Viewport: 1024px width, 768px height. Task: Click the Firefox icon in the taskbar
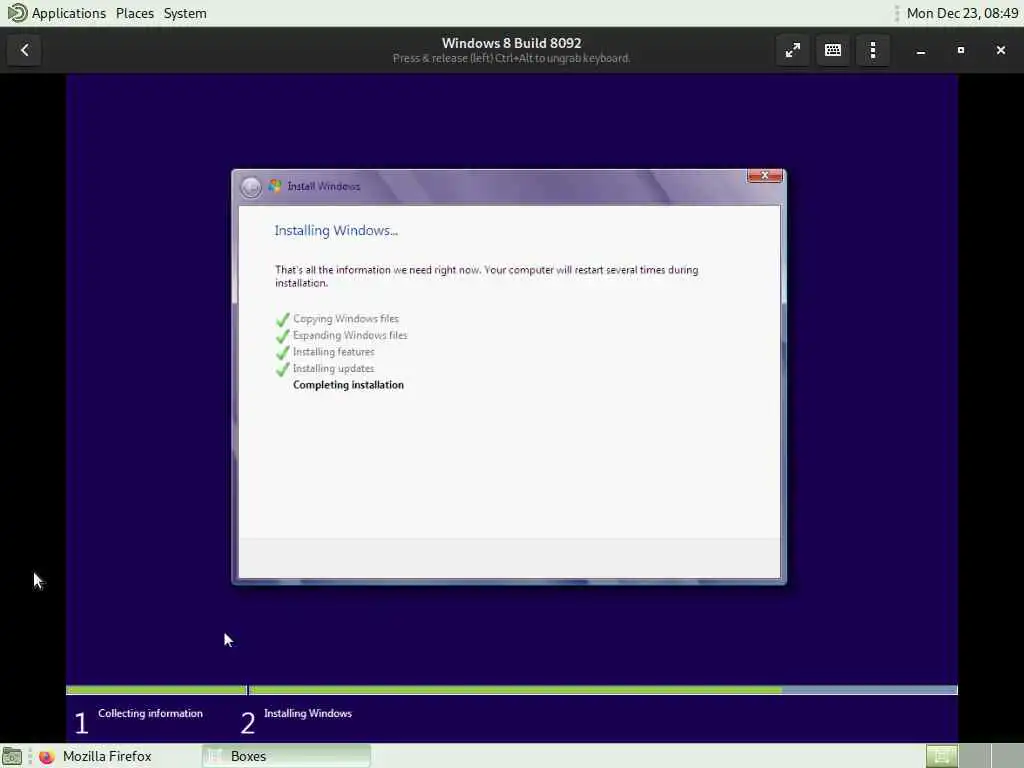[46, 756]
